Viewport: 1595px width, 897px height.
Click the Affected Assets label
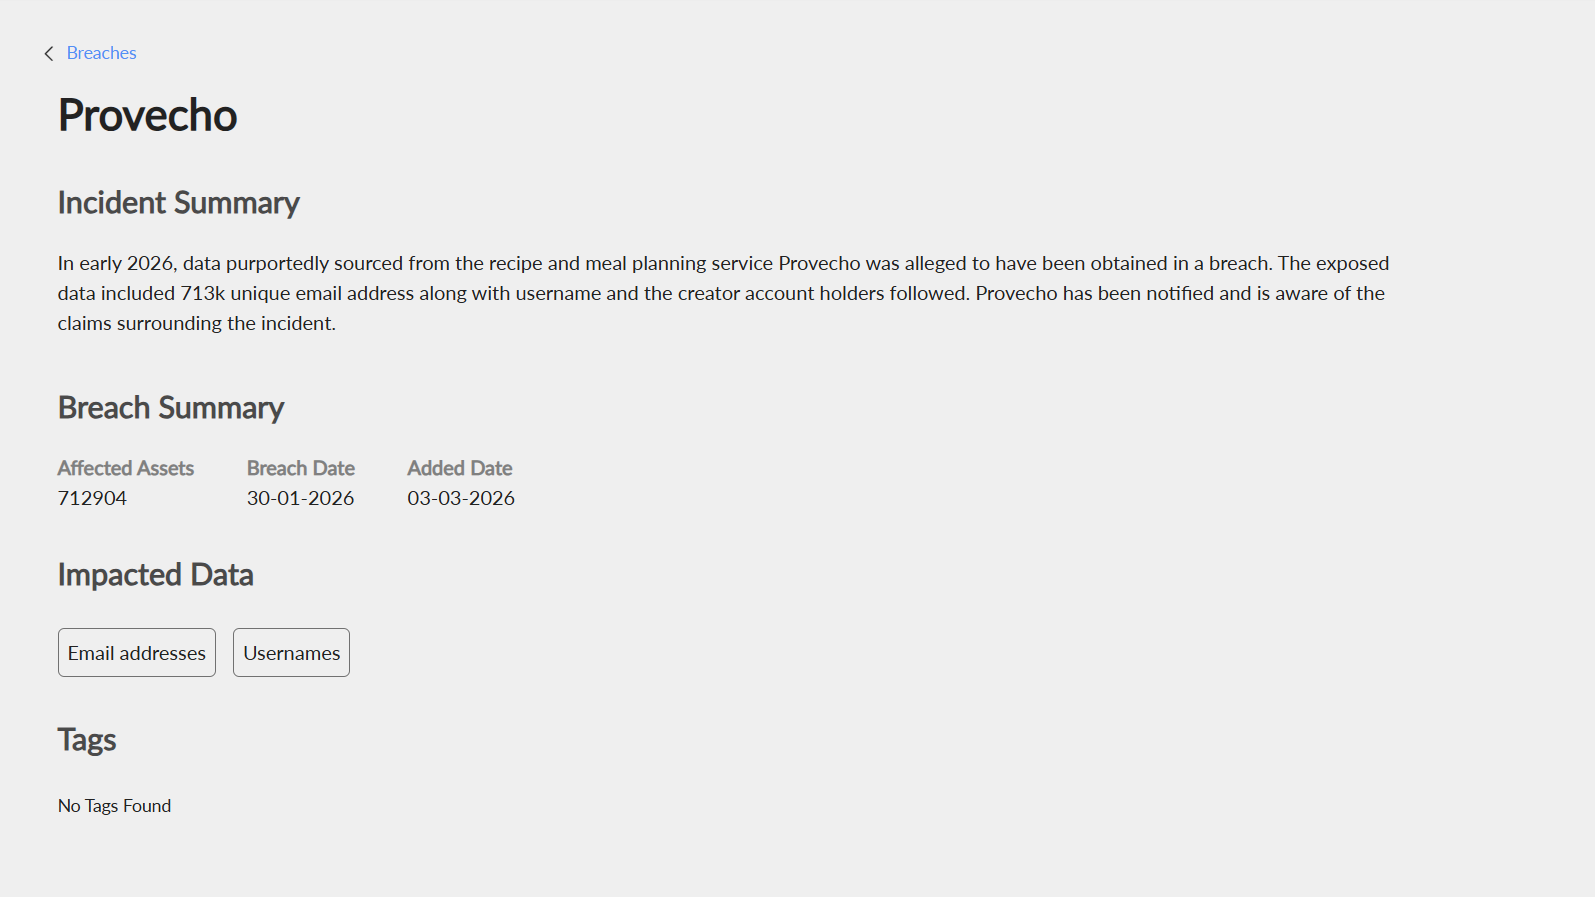pyautogui.click(x=126, y=468)
